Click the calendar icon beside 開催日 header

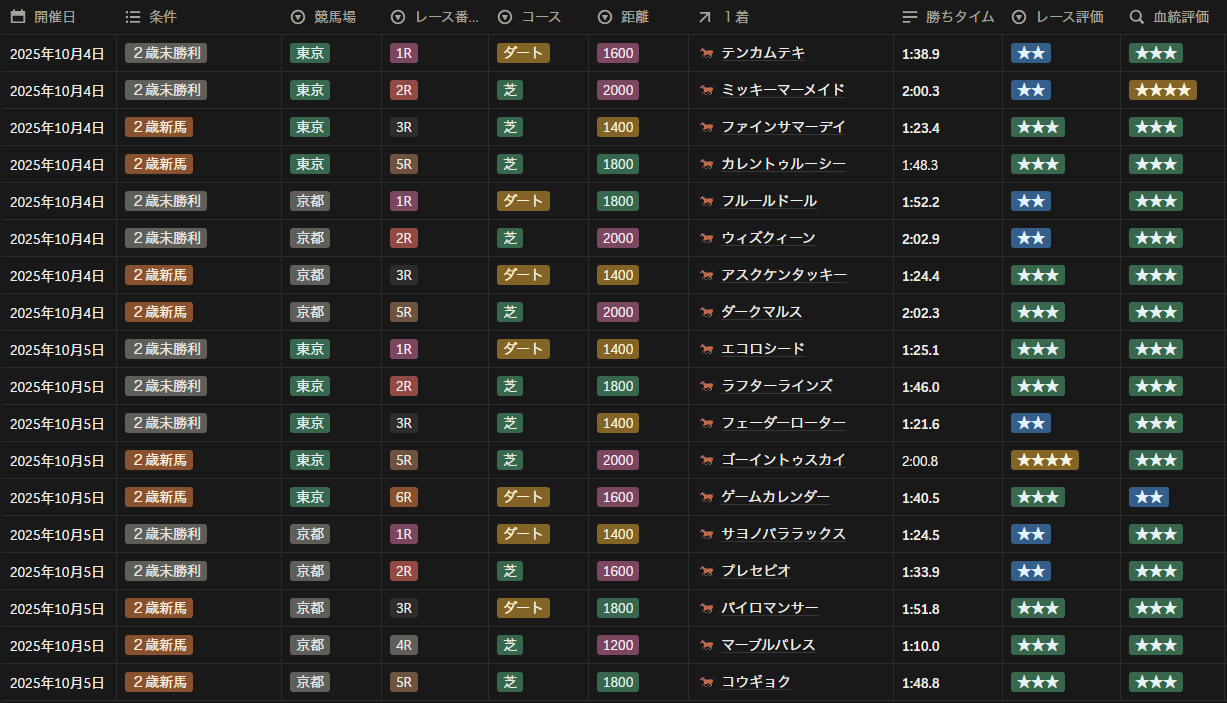coord(18,17)
